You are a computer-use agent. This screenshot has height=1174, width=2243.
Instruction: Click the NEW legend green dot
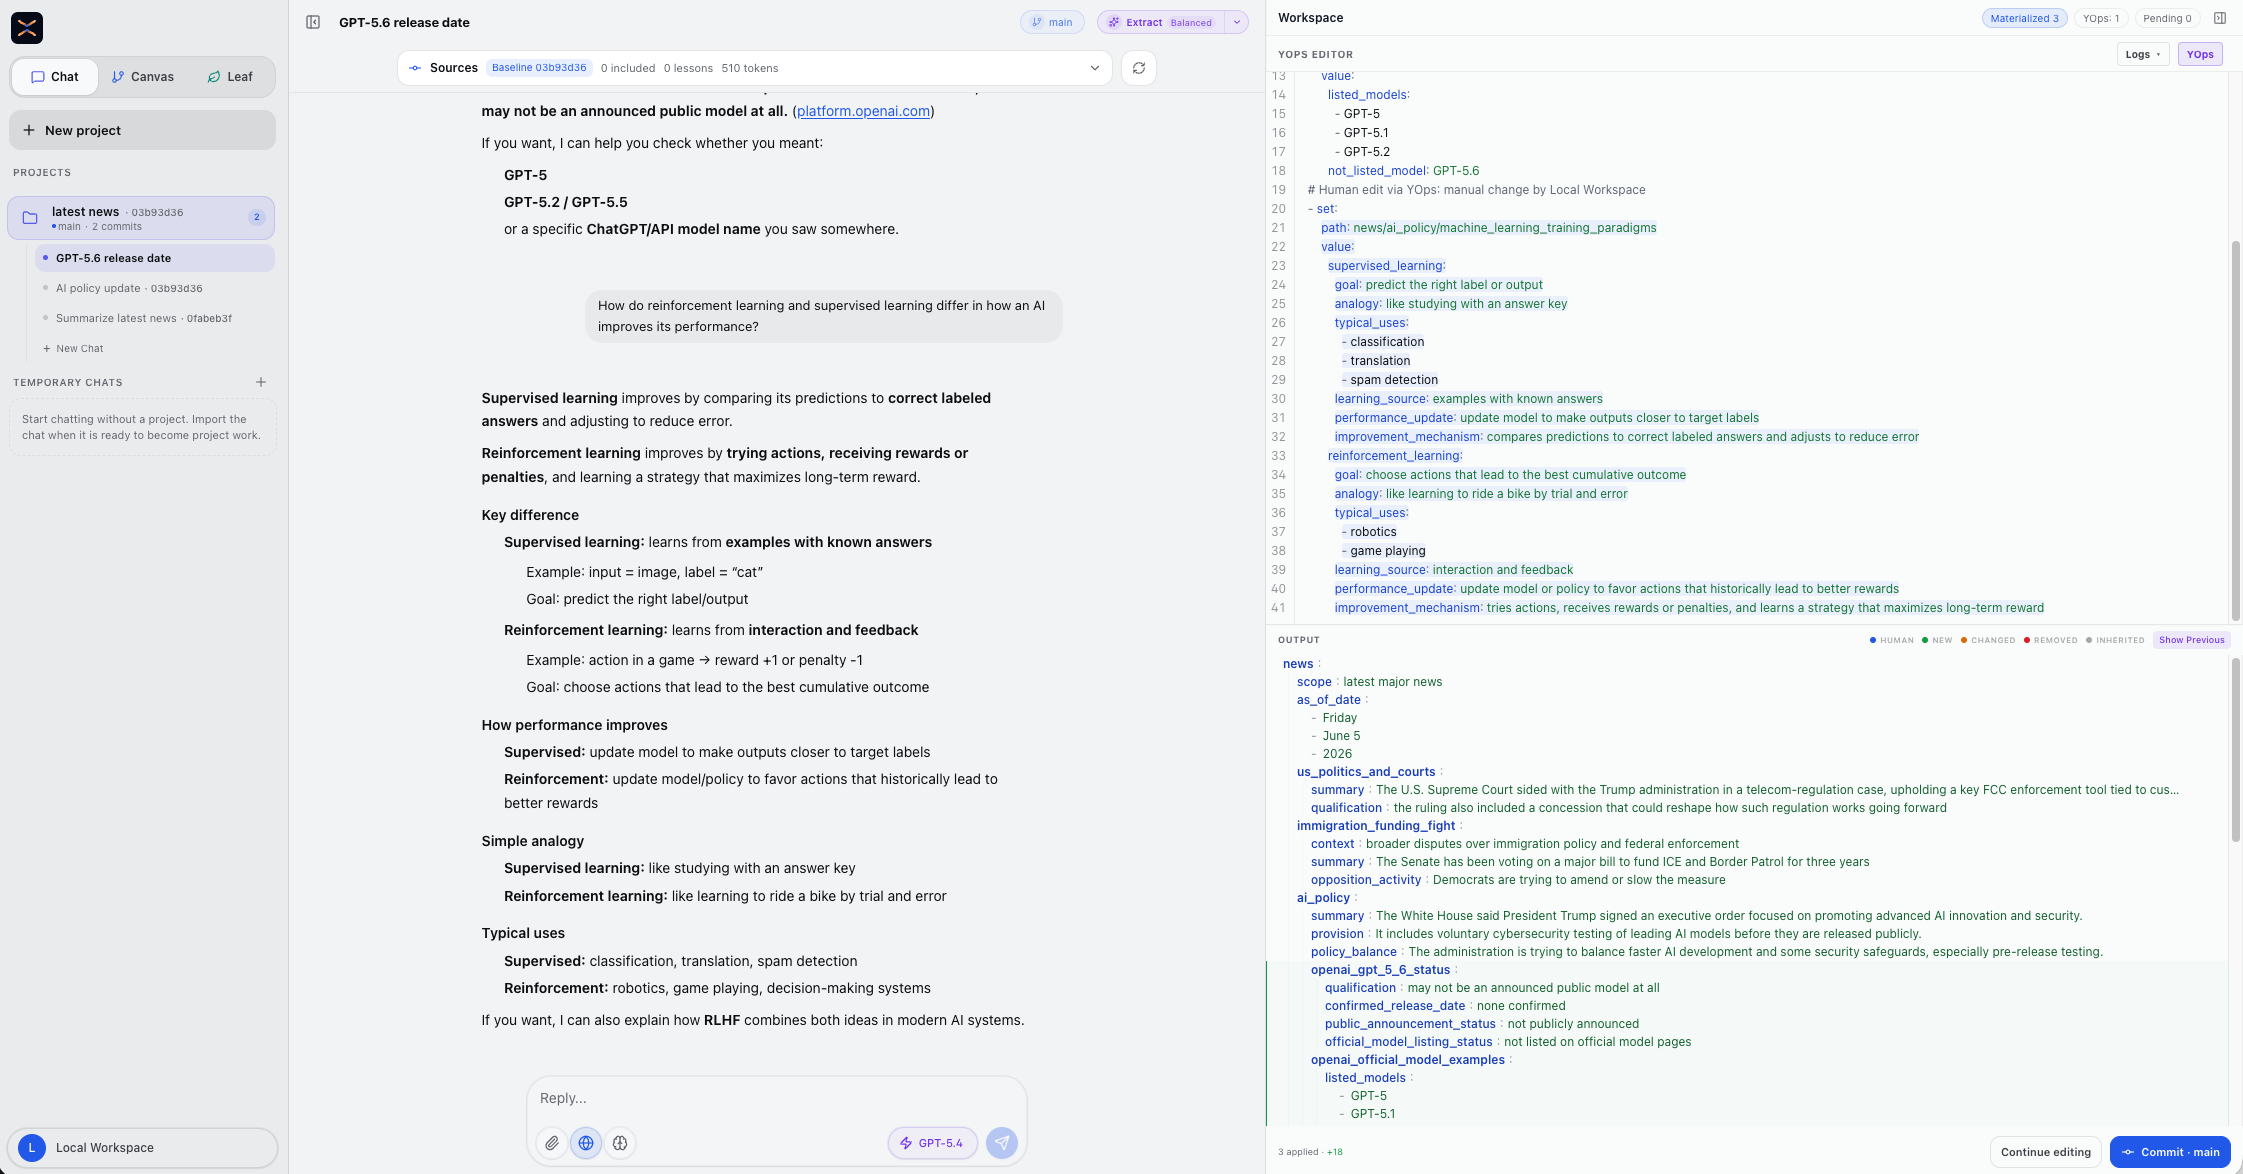point(1925,640)
